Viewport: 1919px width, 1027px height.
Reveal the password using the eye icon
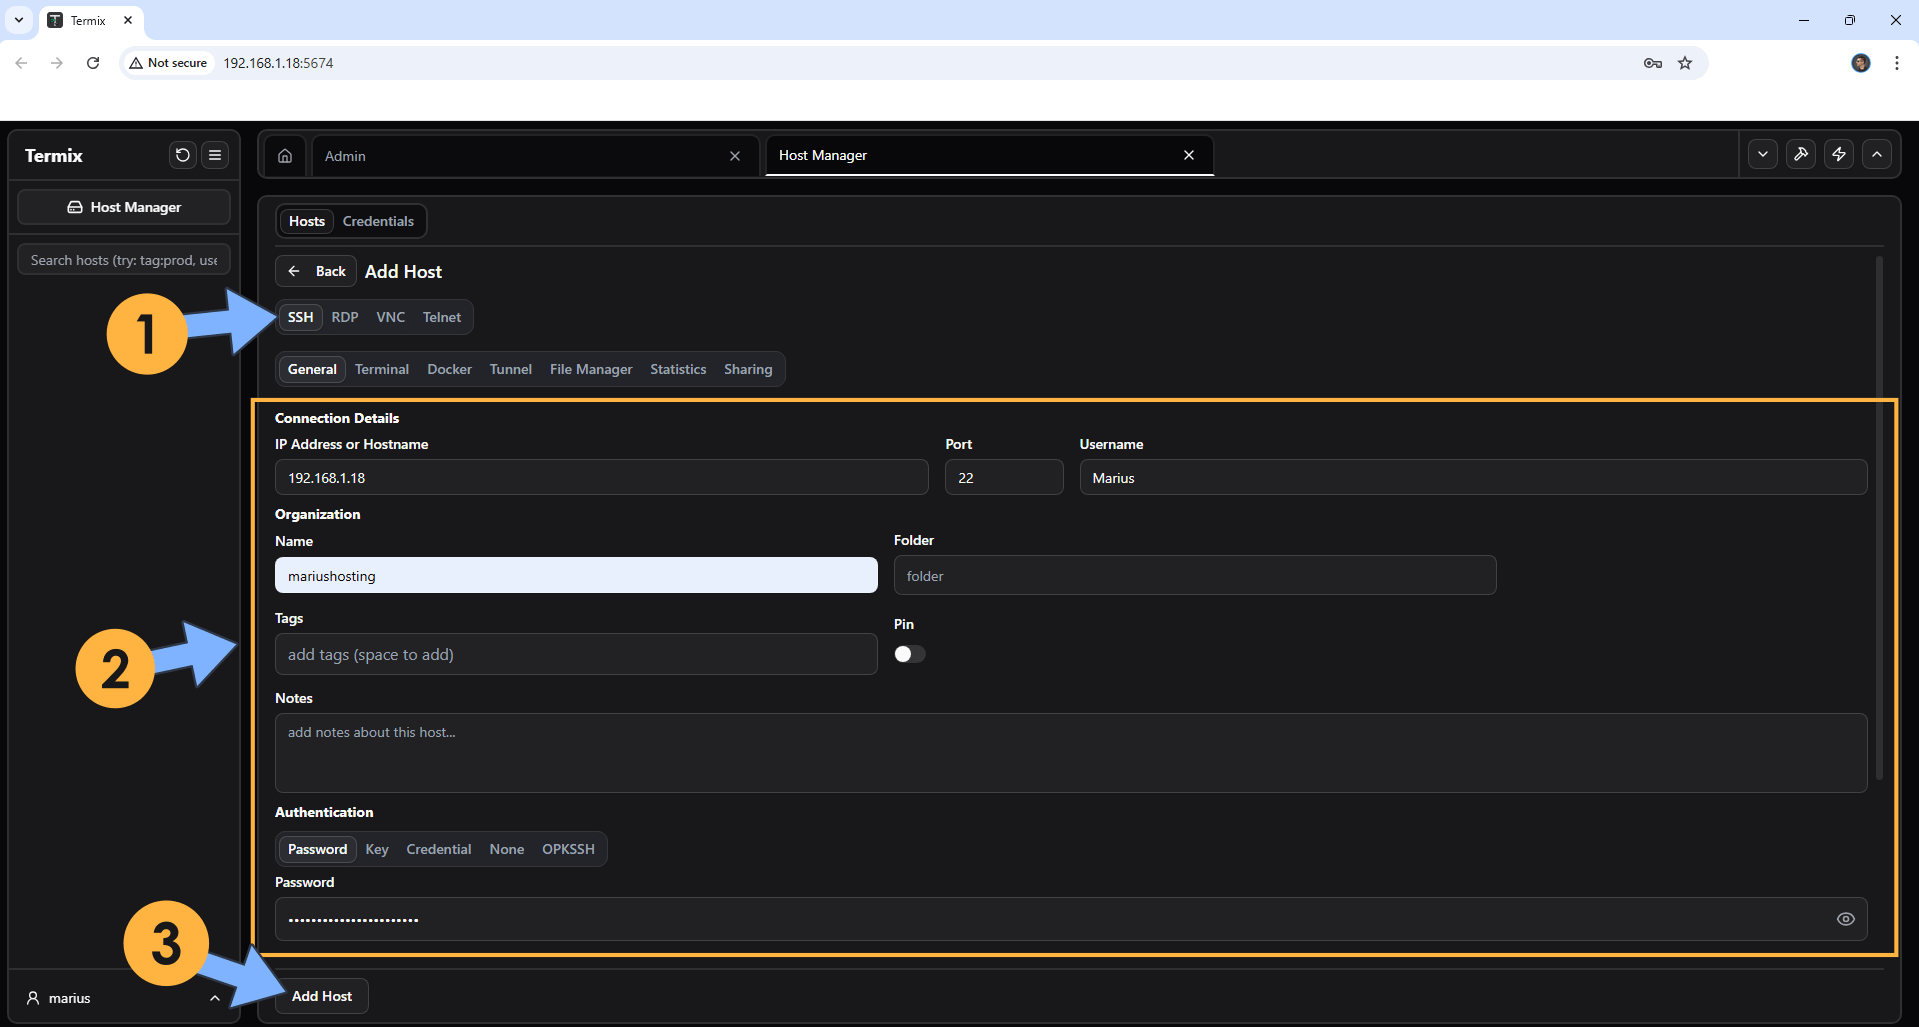[1845, 918]
